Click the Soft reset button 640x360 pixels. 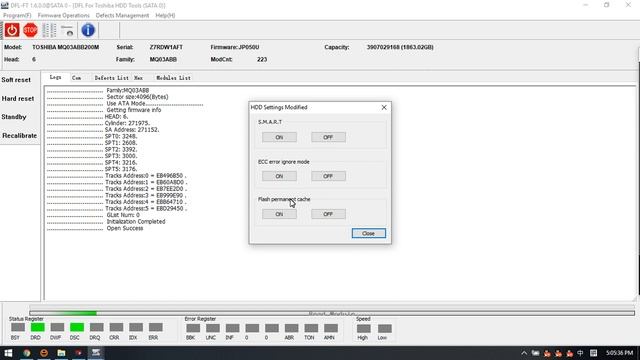[16, 80]
